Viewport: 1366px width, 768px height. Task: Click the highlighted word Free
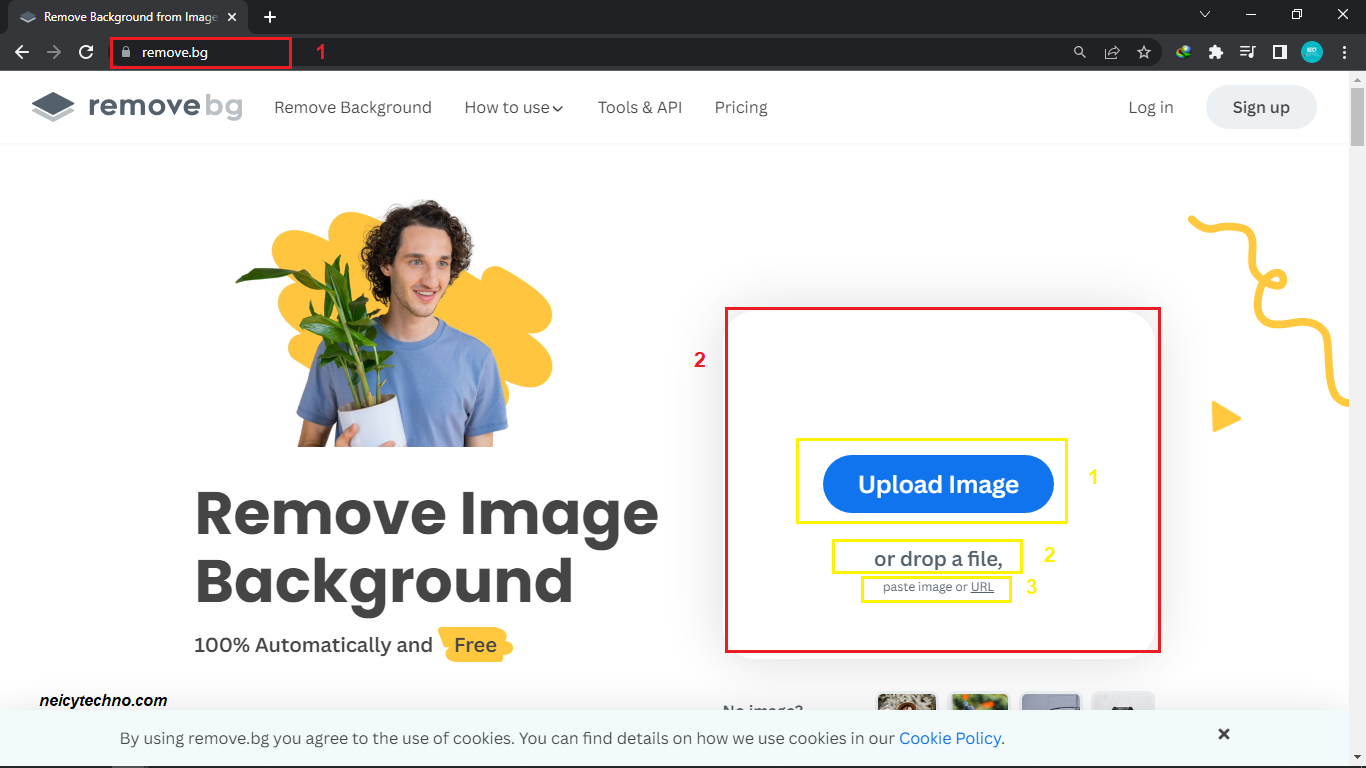click(x=475, y=645)
